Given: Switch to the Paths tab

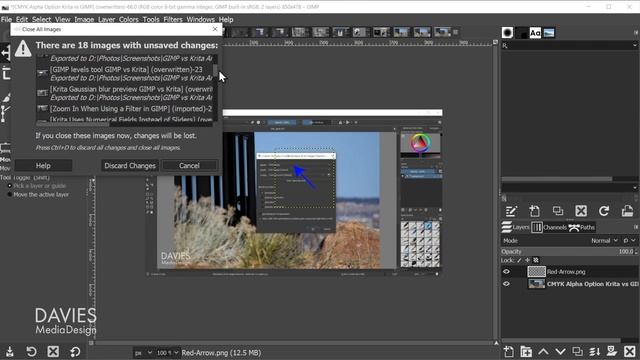Looking at the screenshot, I should 582,227.
